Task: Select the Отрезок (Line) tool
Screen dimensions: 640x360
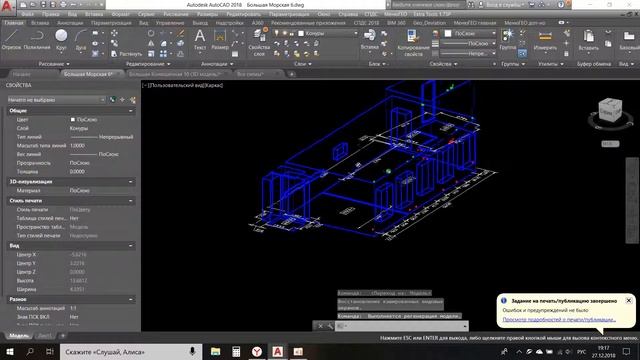Action: tap(11, 40)
